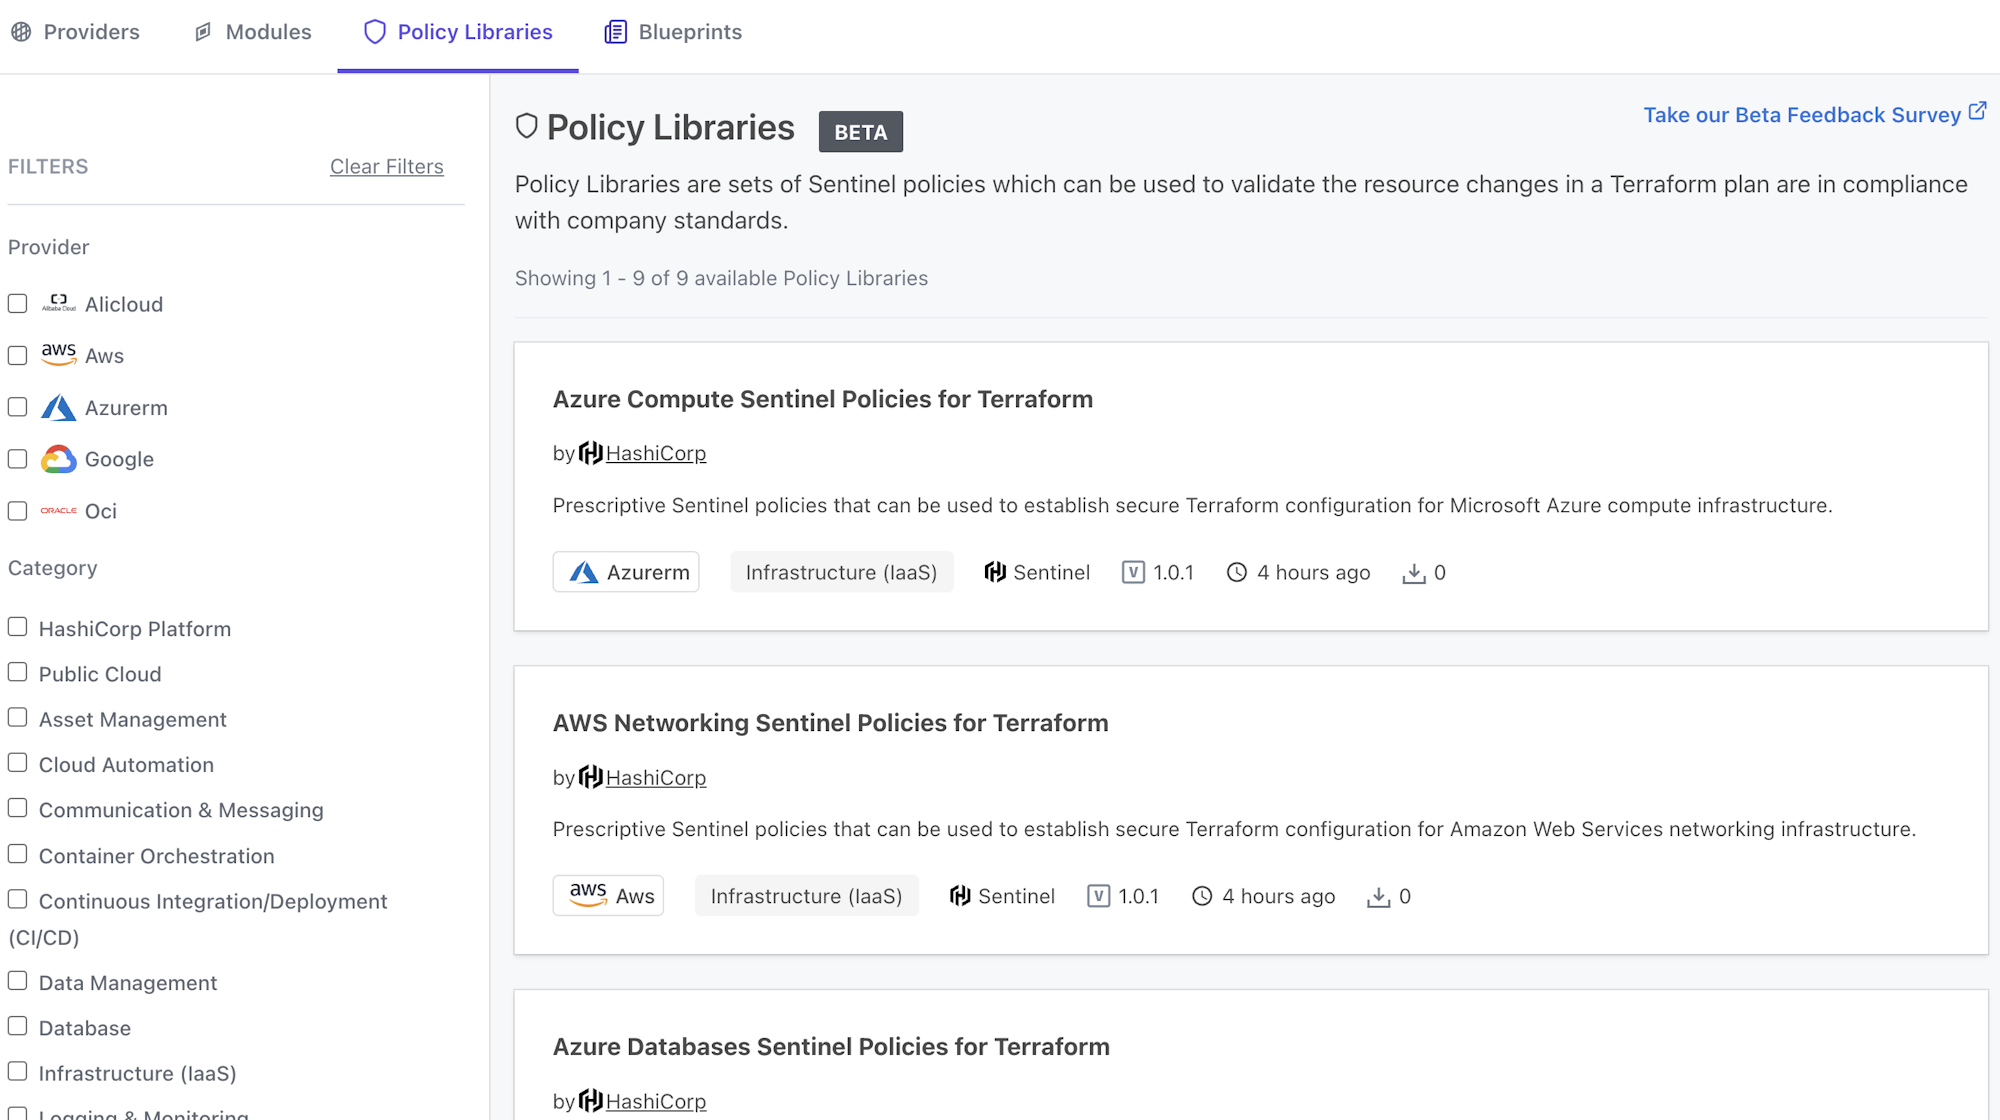
Task: Click the Modules pencil icon in top navigation
Action: pyautogui.click(x=201, y=31)
